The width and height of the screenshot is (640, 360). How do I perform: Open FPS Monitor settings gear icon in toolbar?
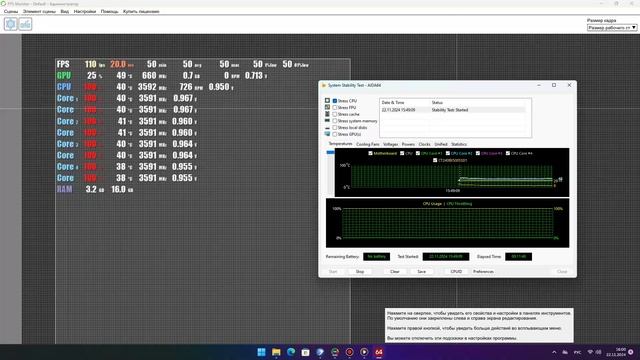pyautogui.click(x=11, y=24)
